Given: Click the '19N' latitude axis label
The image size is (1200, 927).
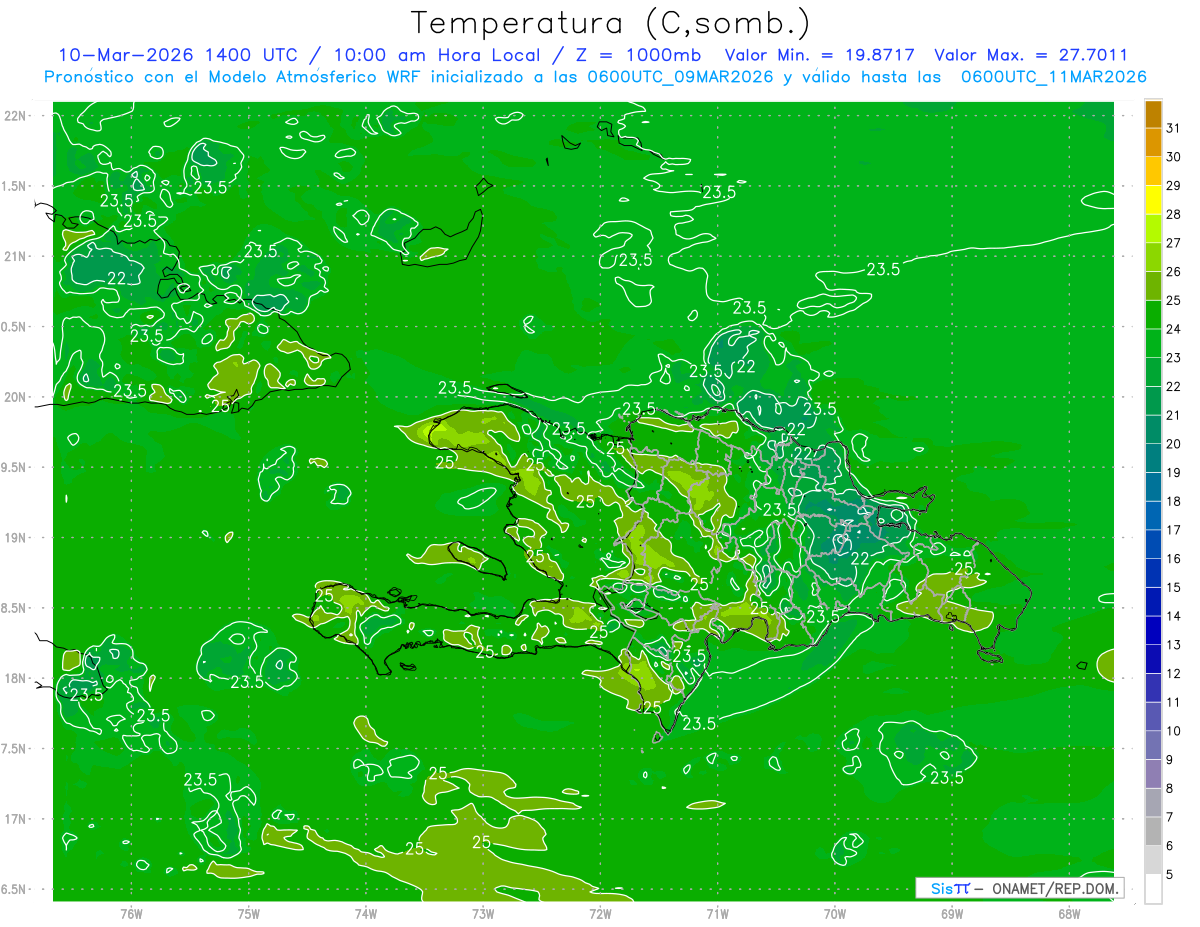Looking at the screenshot, I should point(16,538).
